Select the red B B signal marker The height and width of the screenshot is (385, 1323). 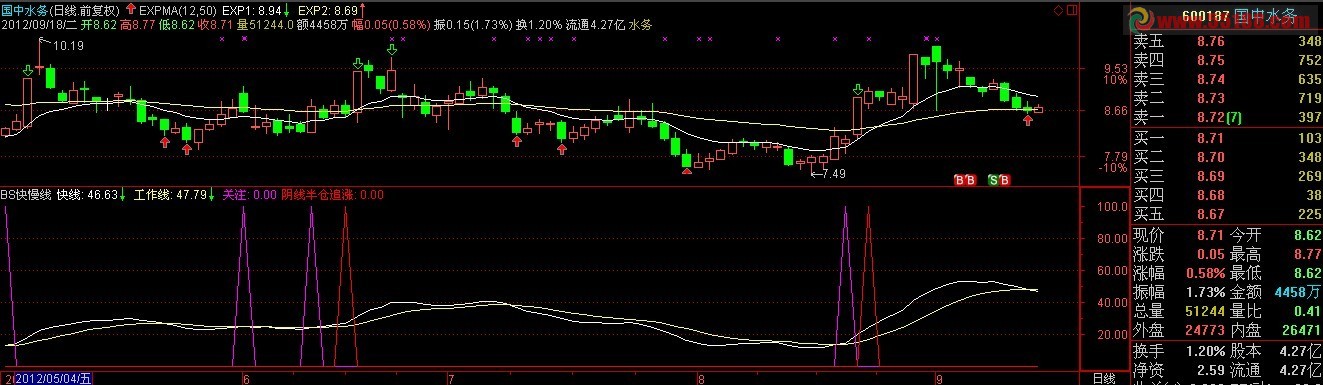coord(966,180)
